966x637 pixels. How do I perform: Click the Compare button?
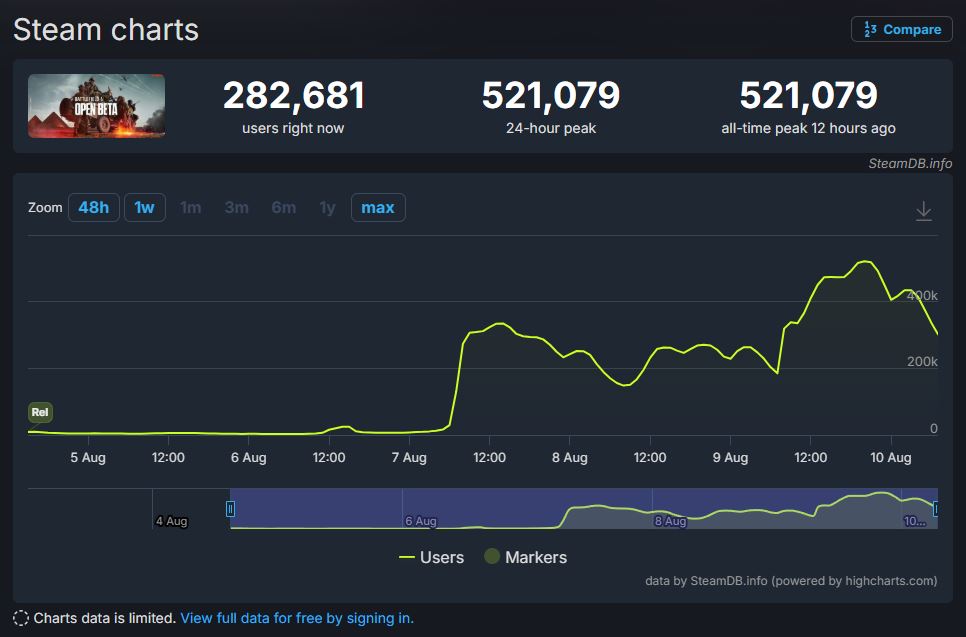pyautogui.click(x=901, y=30)
